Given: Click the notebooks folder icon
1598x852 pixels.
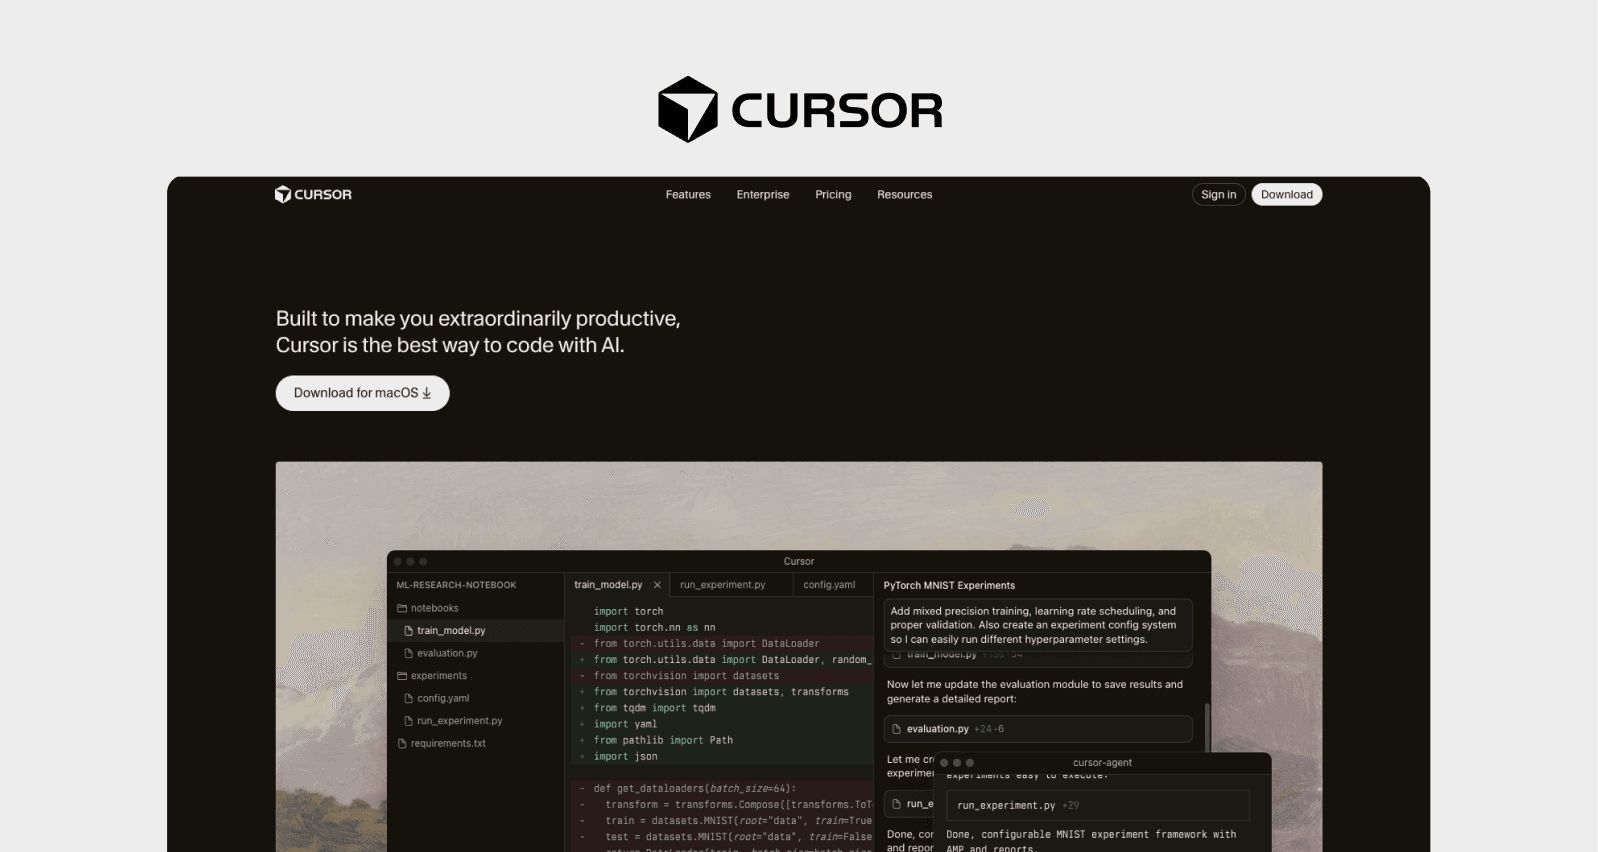Looking at the screenshot, I should (402, 608).
